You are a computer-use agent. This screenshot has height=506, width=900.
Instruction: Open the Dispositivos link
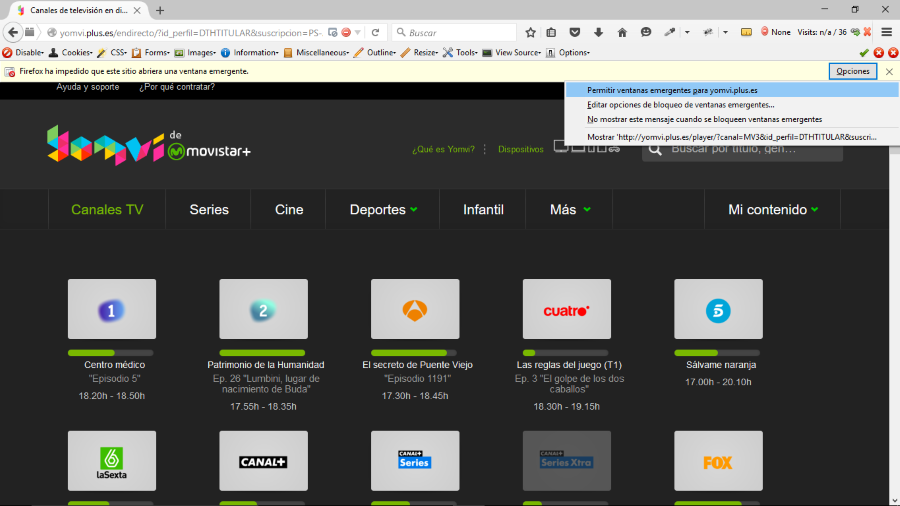tap(521, 149)
